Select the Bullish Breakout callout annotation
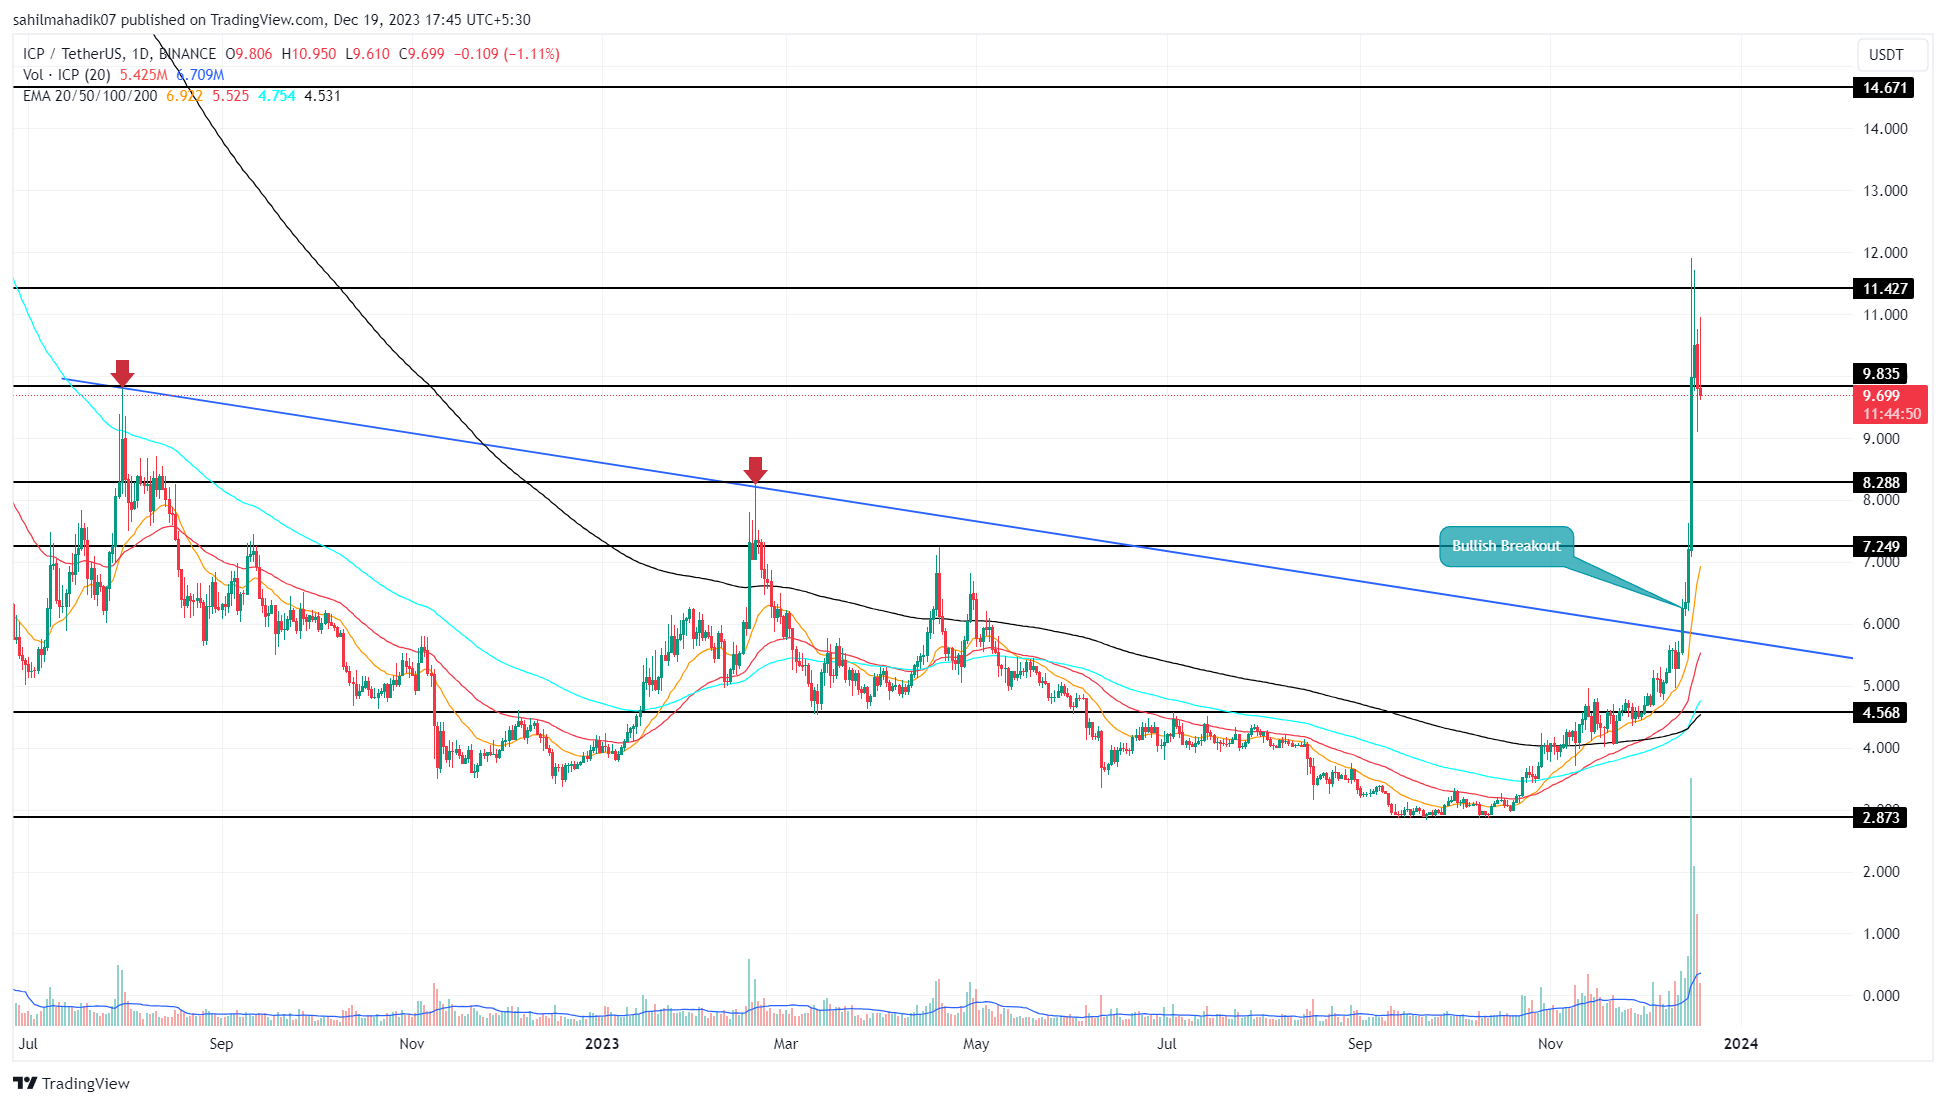 tap(1506, 546)
